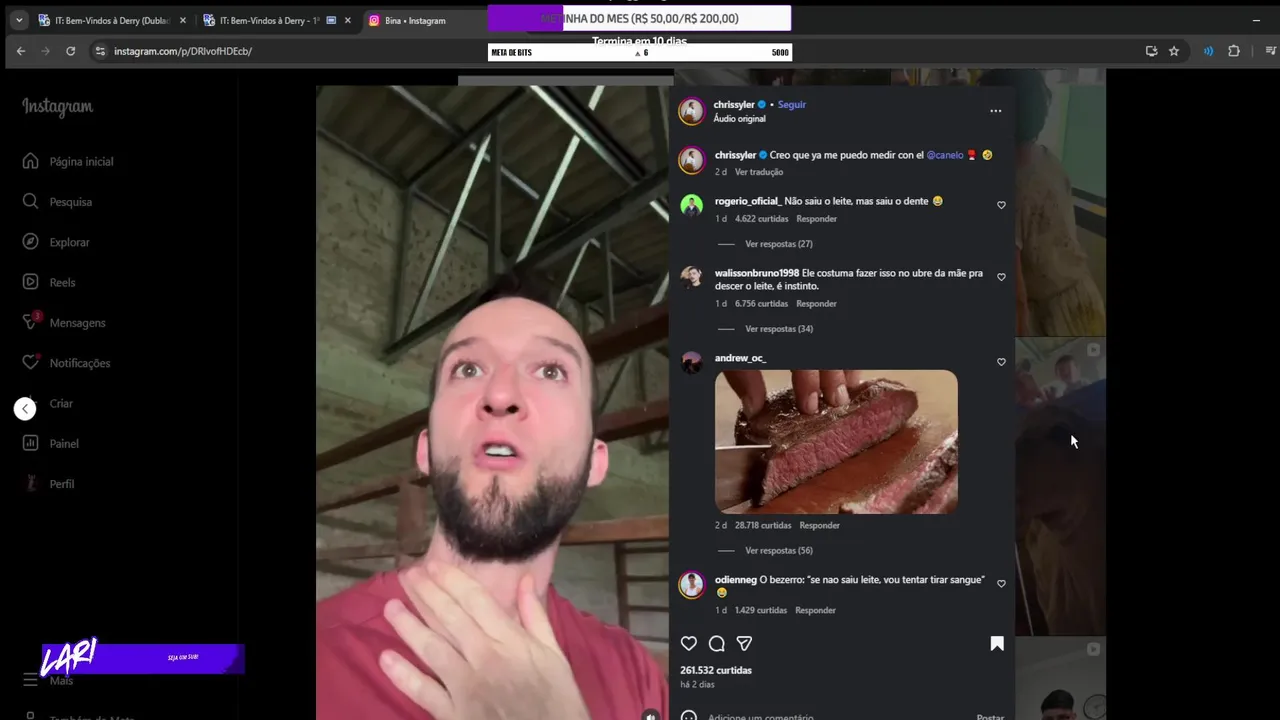Expand Ver respostas (27) replies

778,244
